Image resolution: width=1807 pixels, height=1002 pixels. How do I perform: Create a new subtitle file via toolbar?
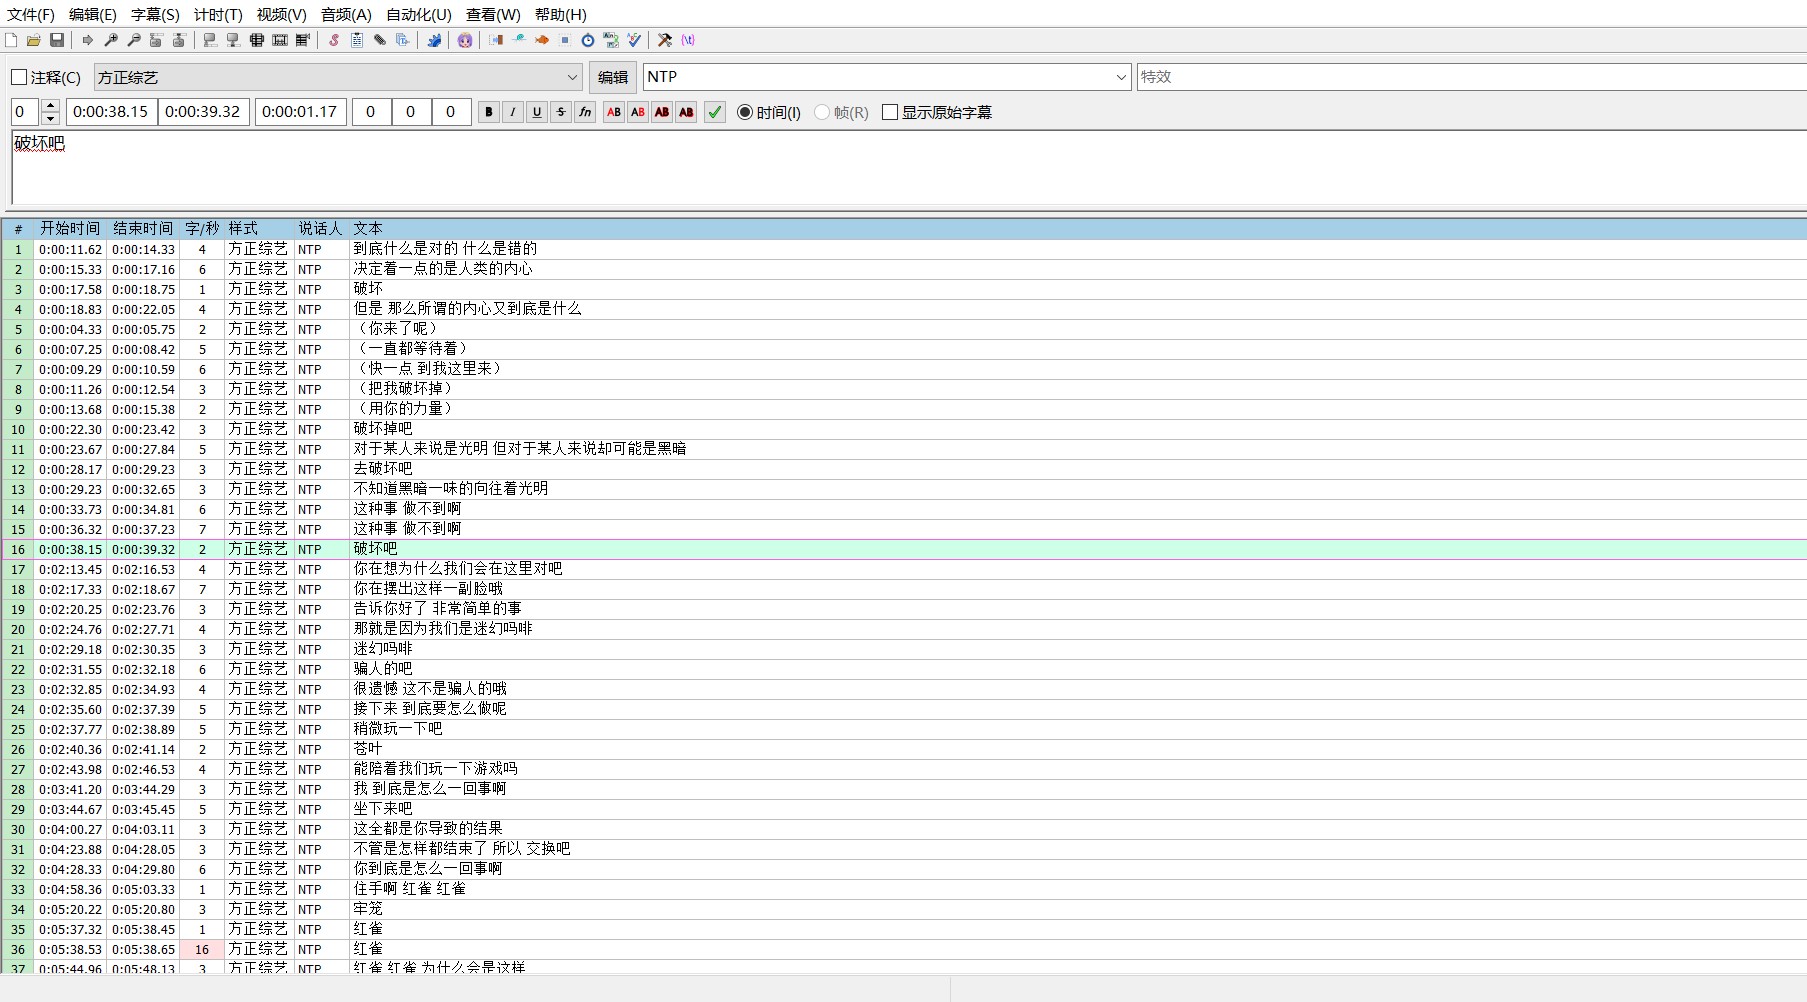point(10,40)
